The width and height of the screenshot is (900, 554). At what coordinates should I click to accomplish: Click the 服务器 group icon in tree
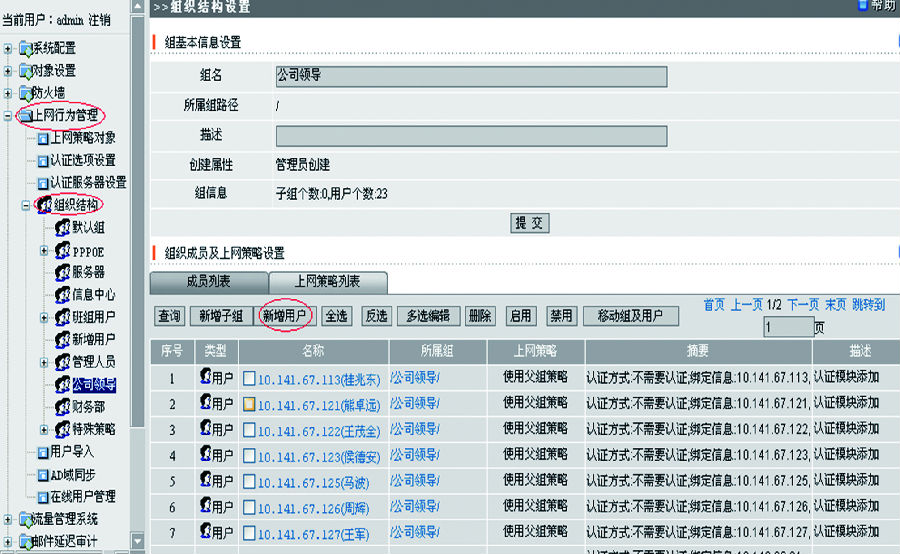[x=62, y=272]
